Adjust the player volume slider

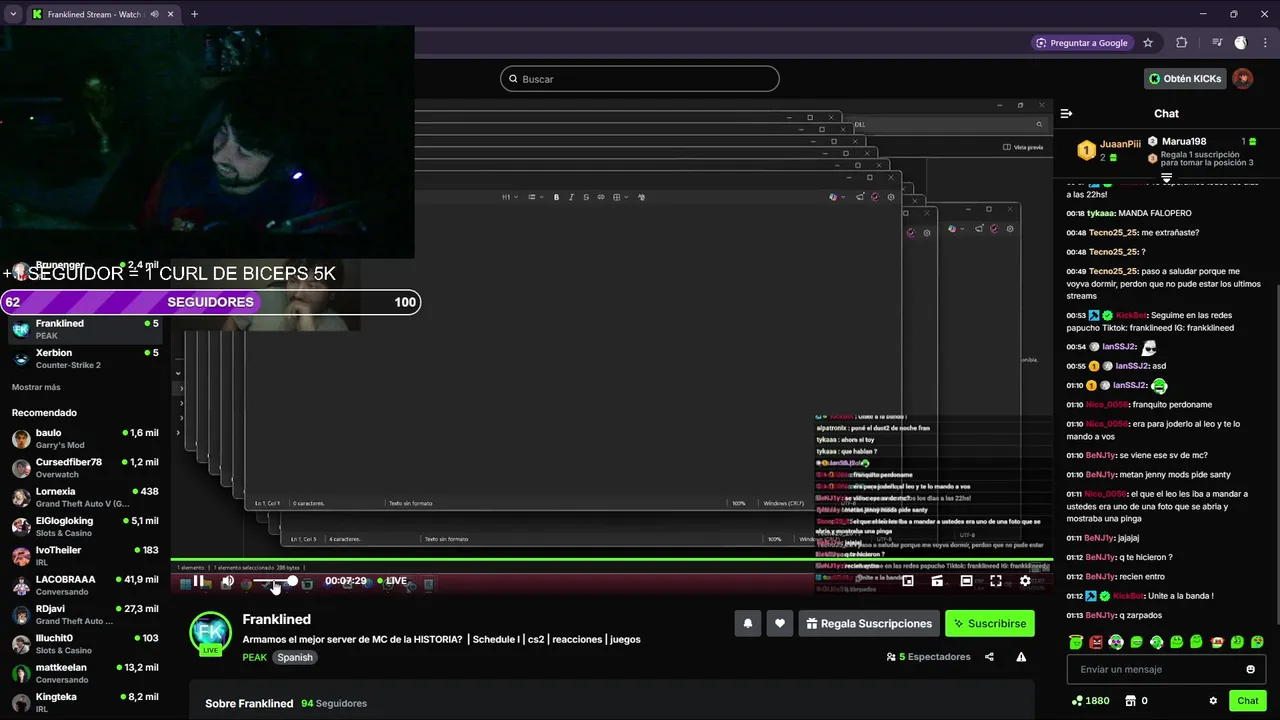273,581
